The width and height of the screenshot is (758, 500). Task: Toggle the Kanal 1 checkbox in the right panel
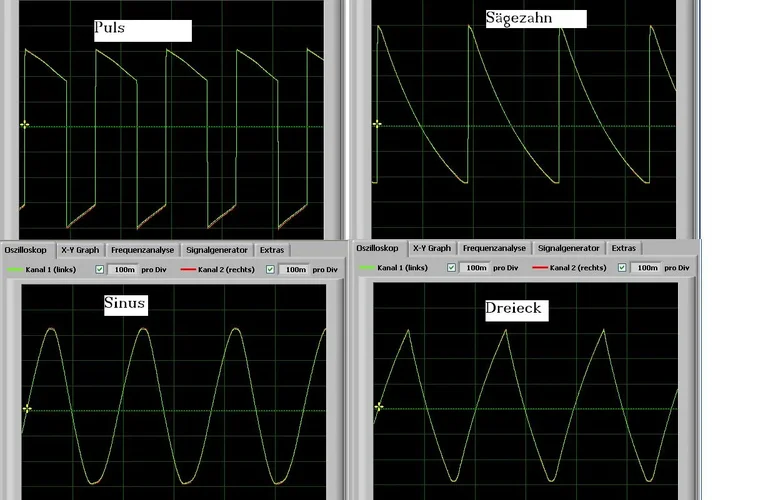[452, 268]
